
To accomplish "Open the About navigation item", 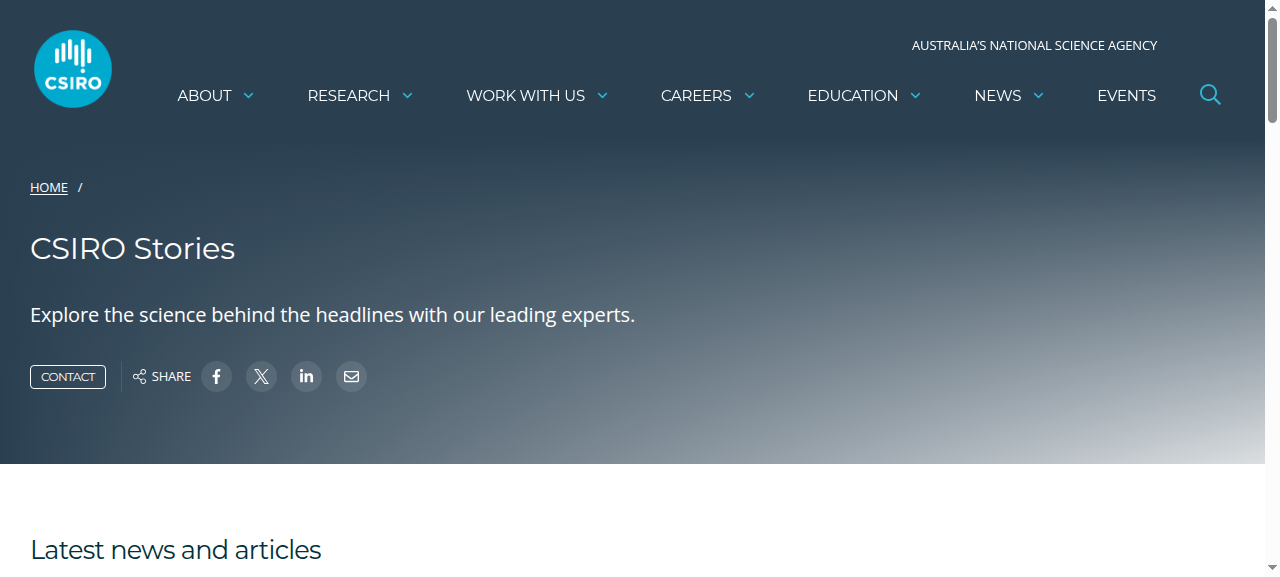I will click(x=204, y=96).
